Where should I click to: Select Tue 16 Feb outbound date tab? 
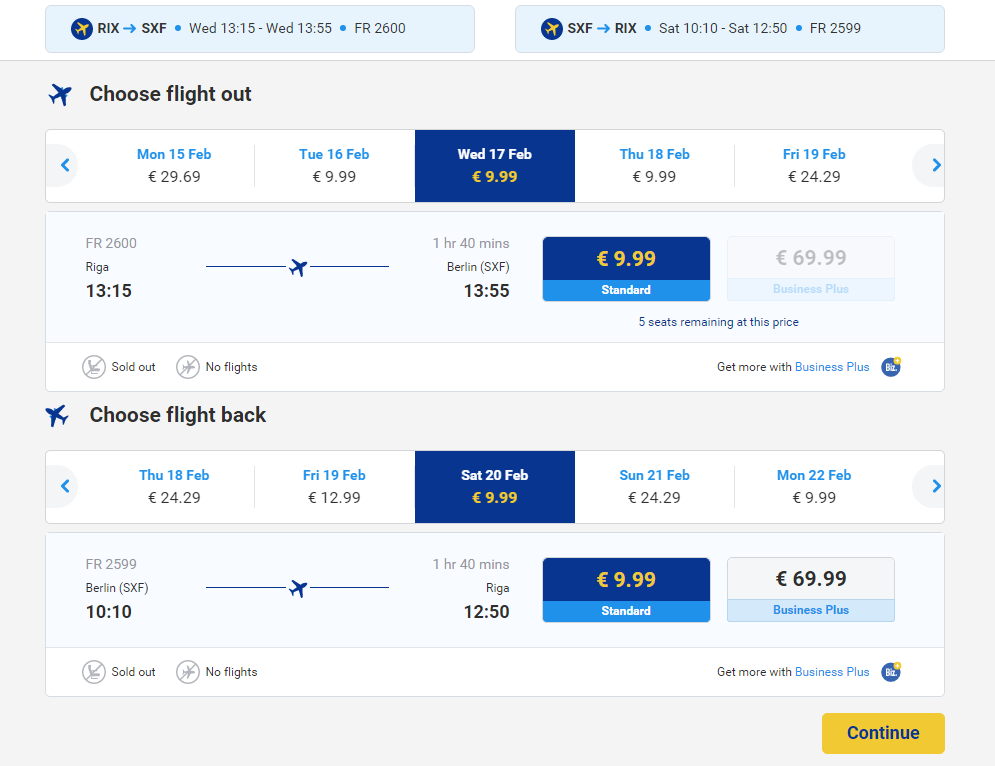pyautogui.click(x=334, y=166)
